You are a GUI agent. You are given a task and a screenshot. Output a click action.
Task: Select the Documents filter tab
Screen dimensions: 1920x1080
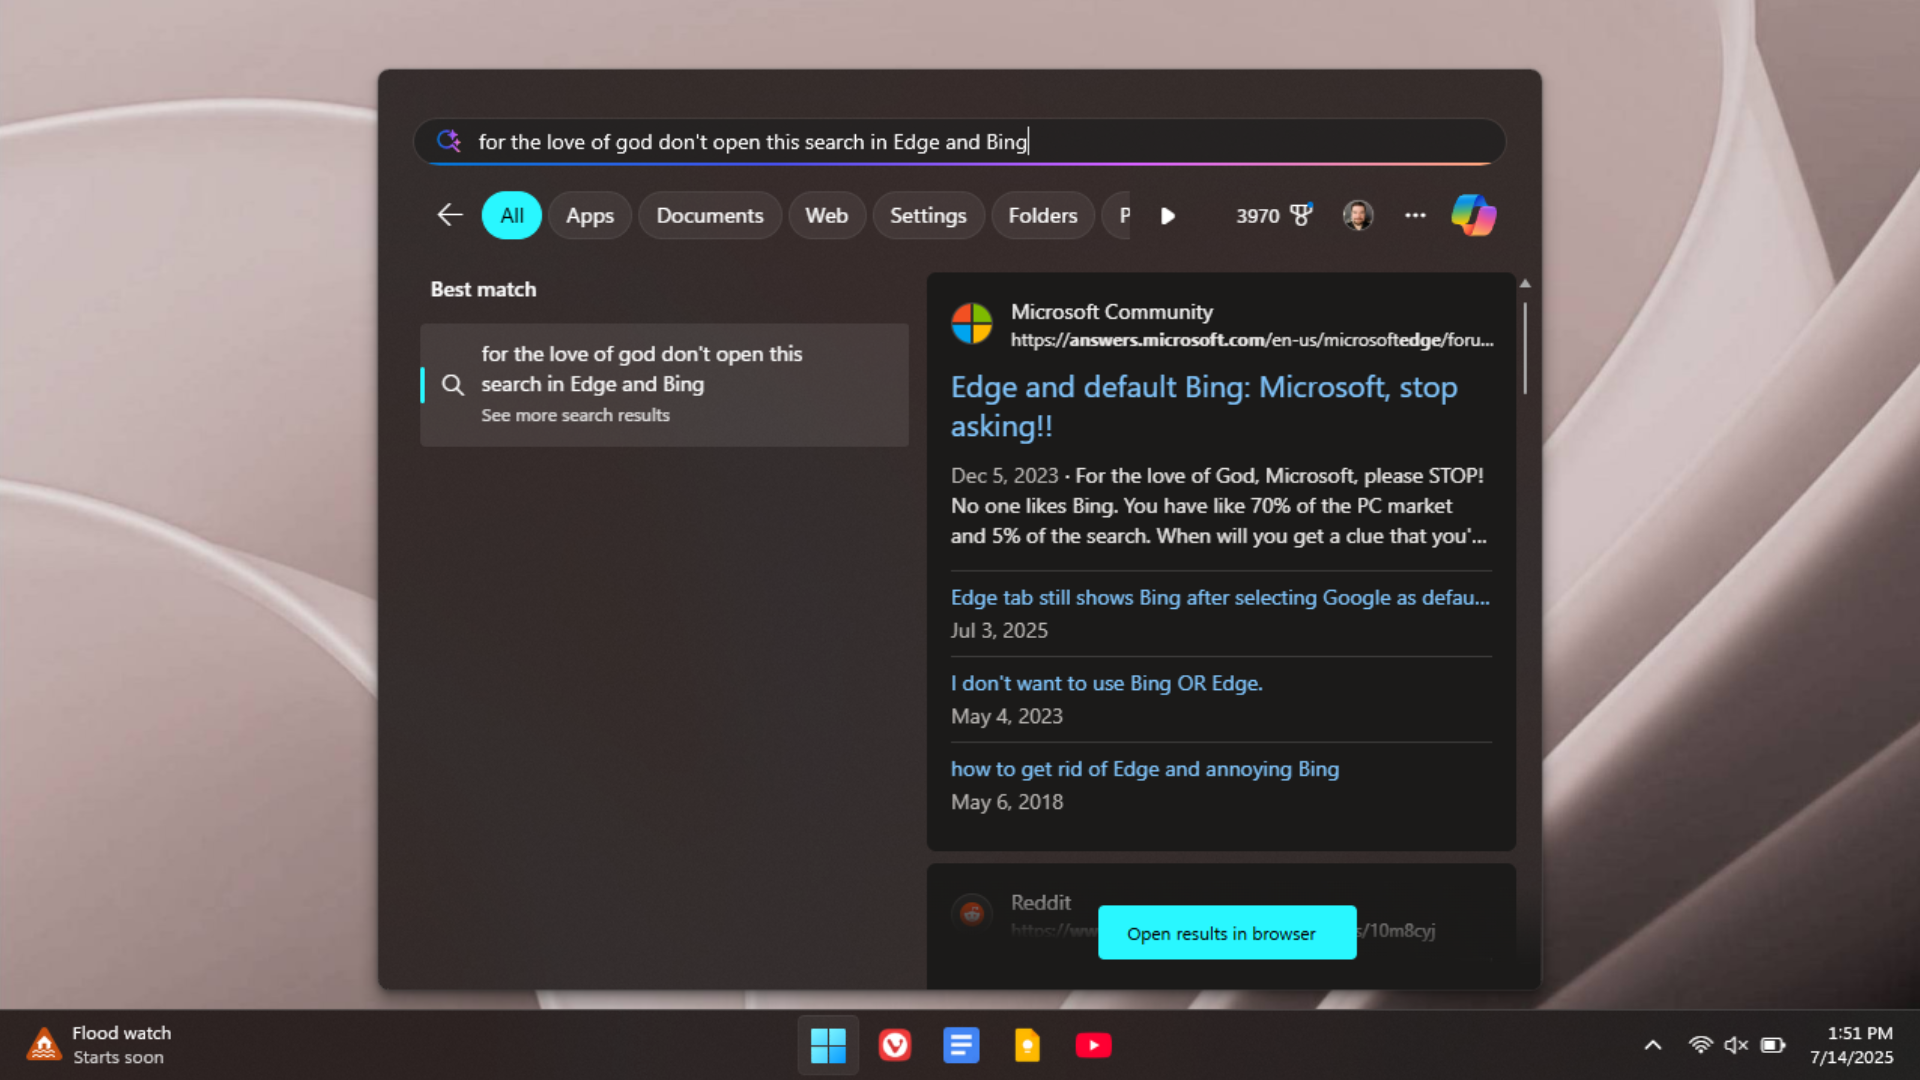[x=709, y=215]
